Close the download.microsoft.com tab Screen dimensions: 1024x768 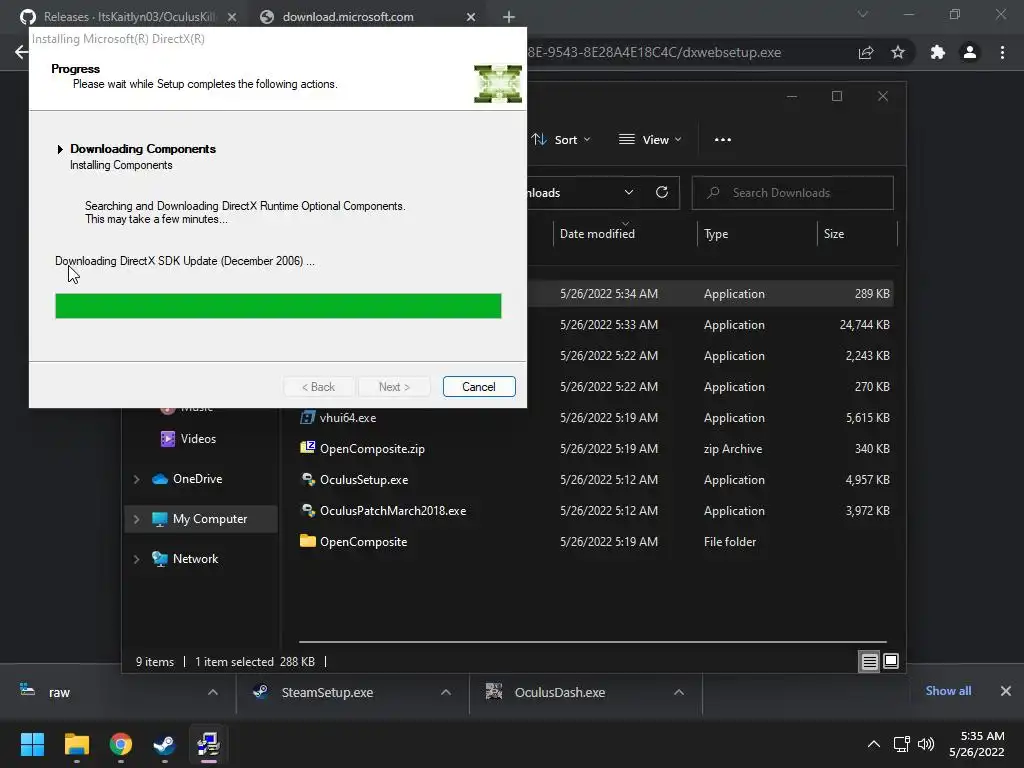pos(471,17)
